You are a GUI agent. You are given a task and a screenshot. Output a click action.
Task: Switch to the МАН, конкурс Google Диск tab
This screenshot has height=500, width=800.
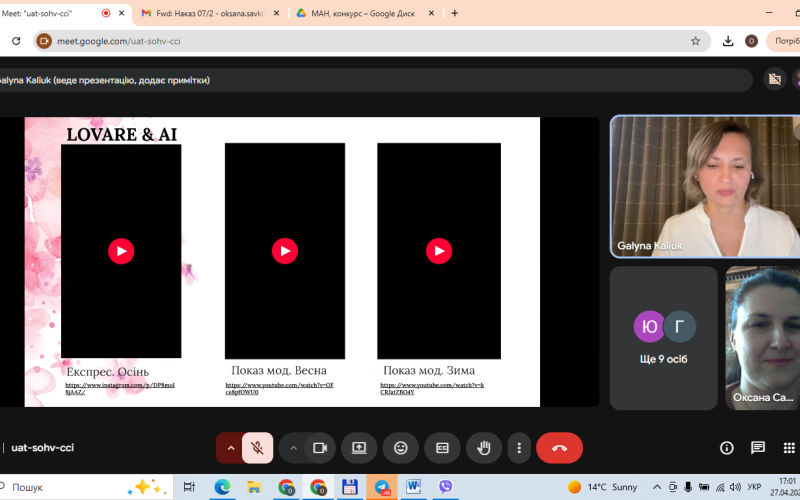tap(362, 13)
